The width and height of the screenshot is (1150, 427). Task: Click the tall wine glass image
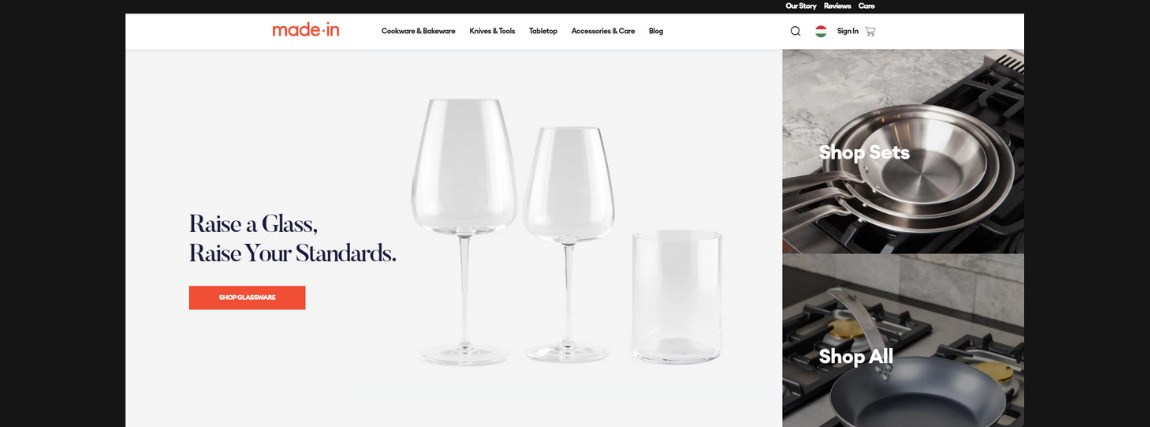(464, 232)
